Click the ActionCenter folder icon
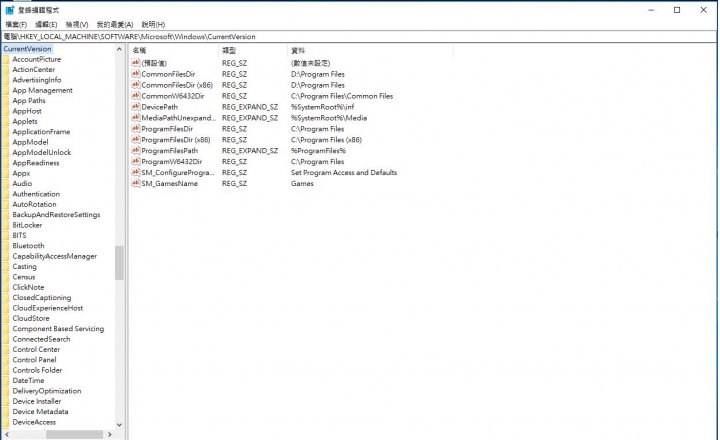720x440 pixels. [x=6, y=69]
